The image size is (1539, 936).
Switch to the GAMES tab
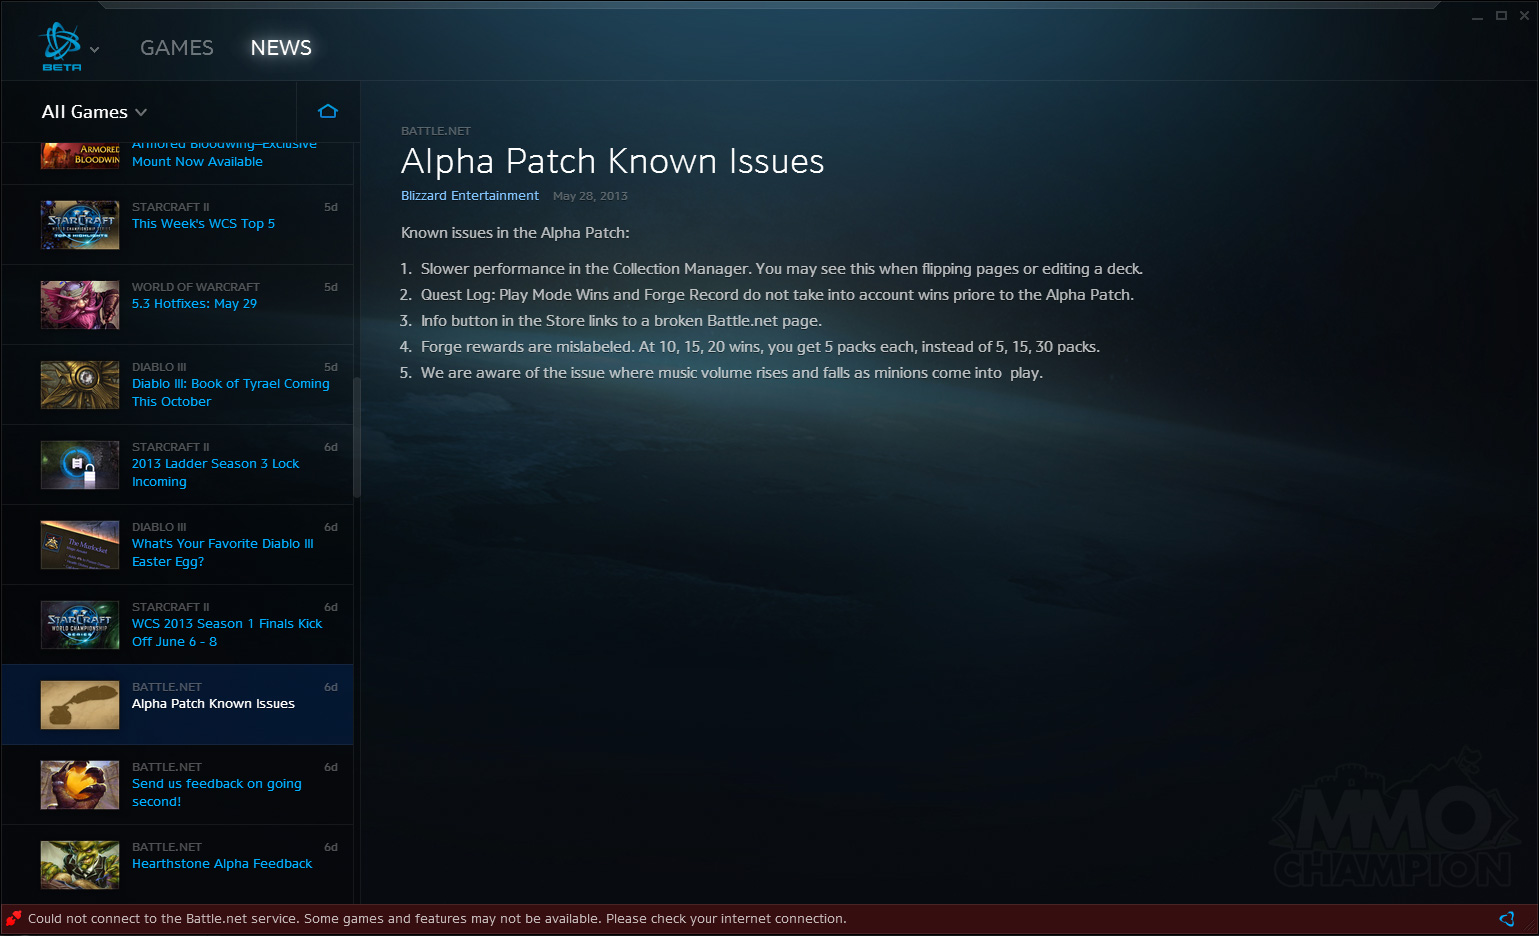coord(176,48)
